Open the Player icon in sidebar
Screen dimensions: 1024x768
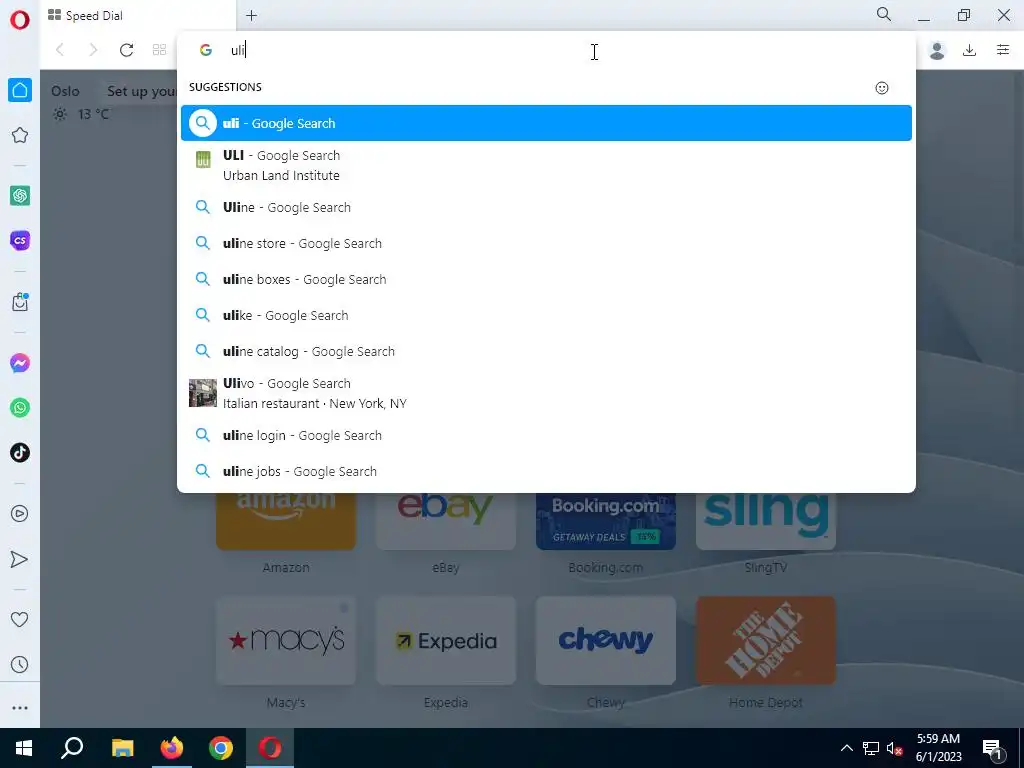coord(20,513)
